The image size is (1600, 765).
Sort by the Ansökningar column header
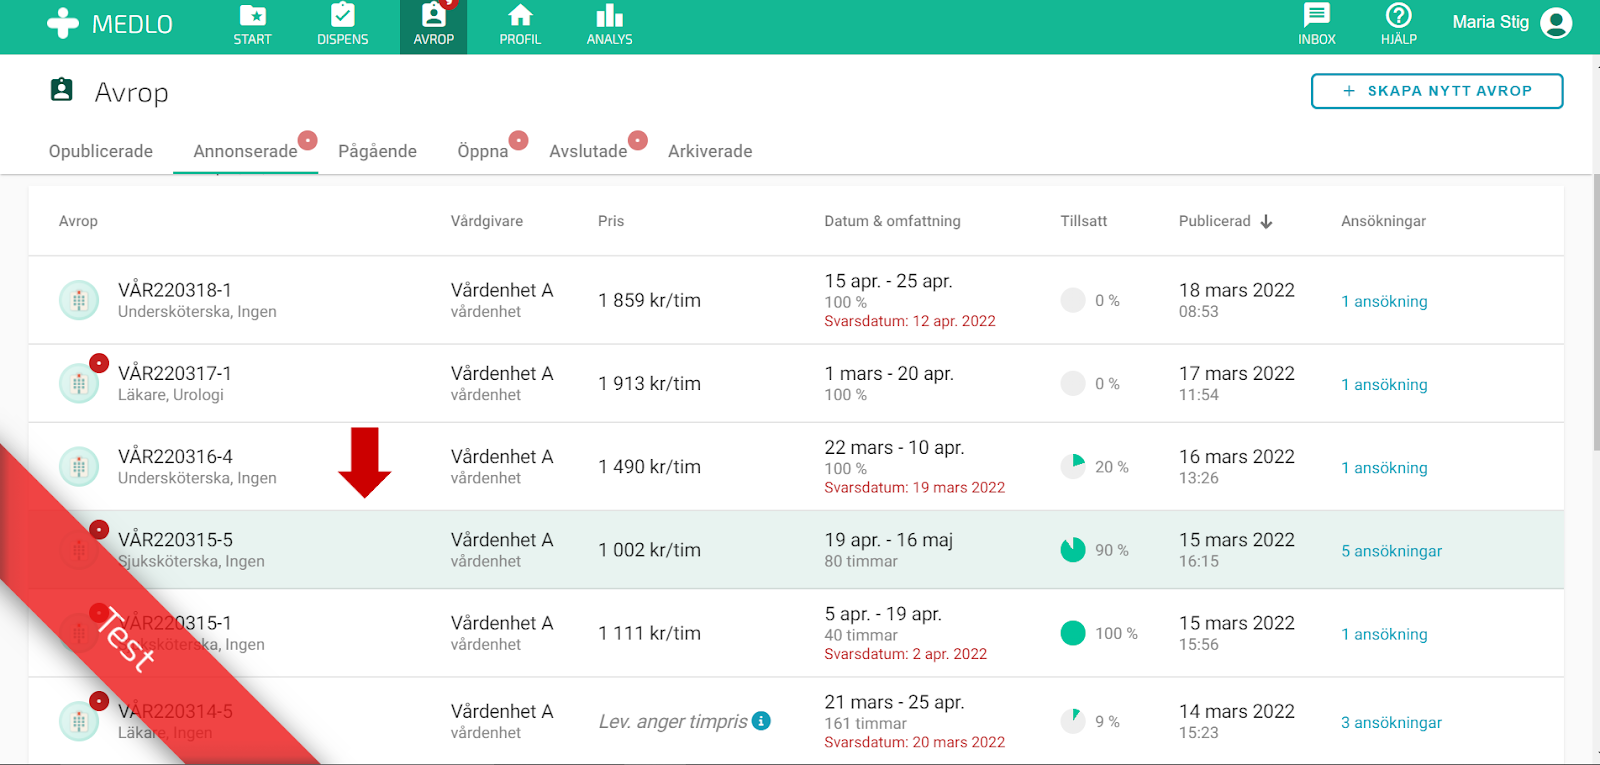point(1383,221)
